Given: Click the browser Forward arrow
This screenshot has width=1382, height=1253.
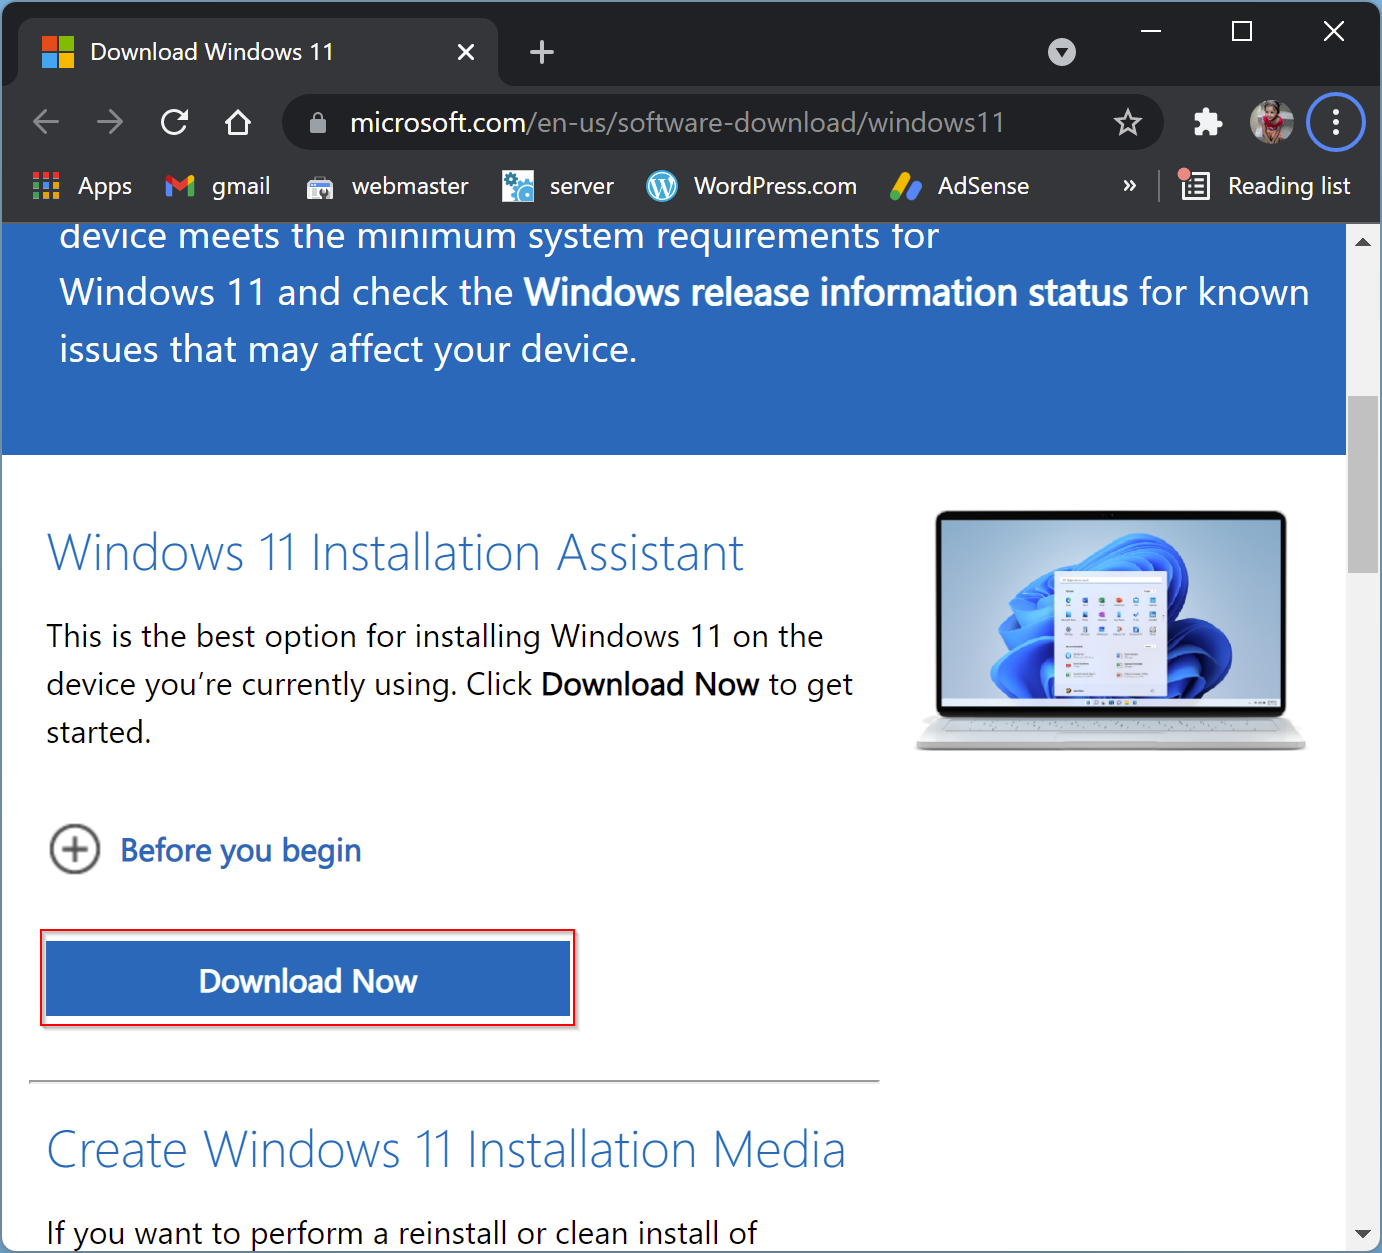Looking at the screenshot, I should coord(110,122).
